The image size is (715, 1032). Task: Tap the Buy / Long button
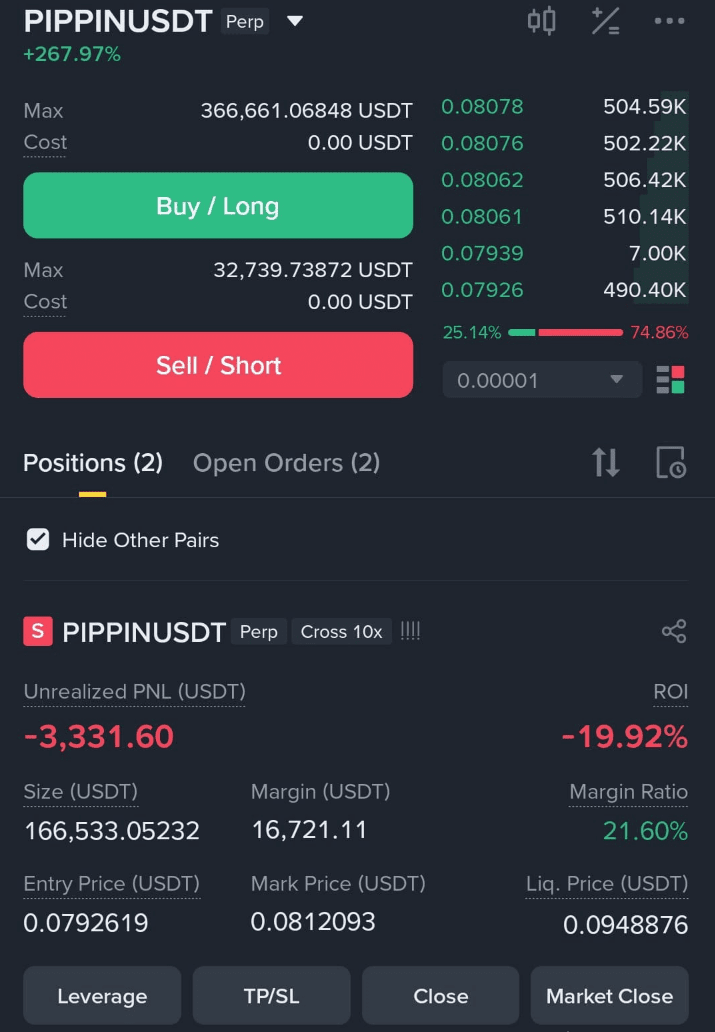(218, 205)
